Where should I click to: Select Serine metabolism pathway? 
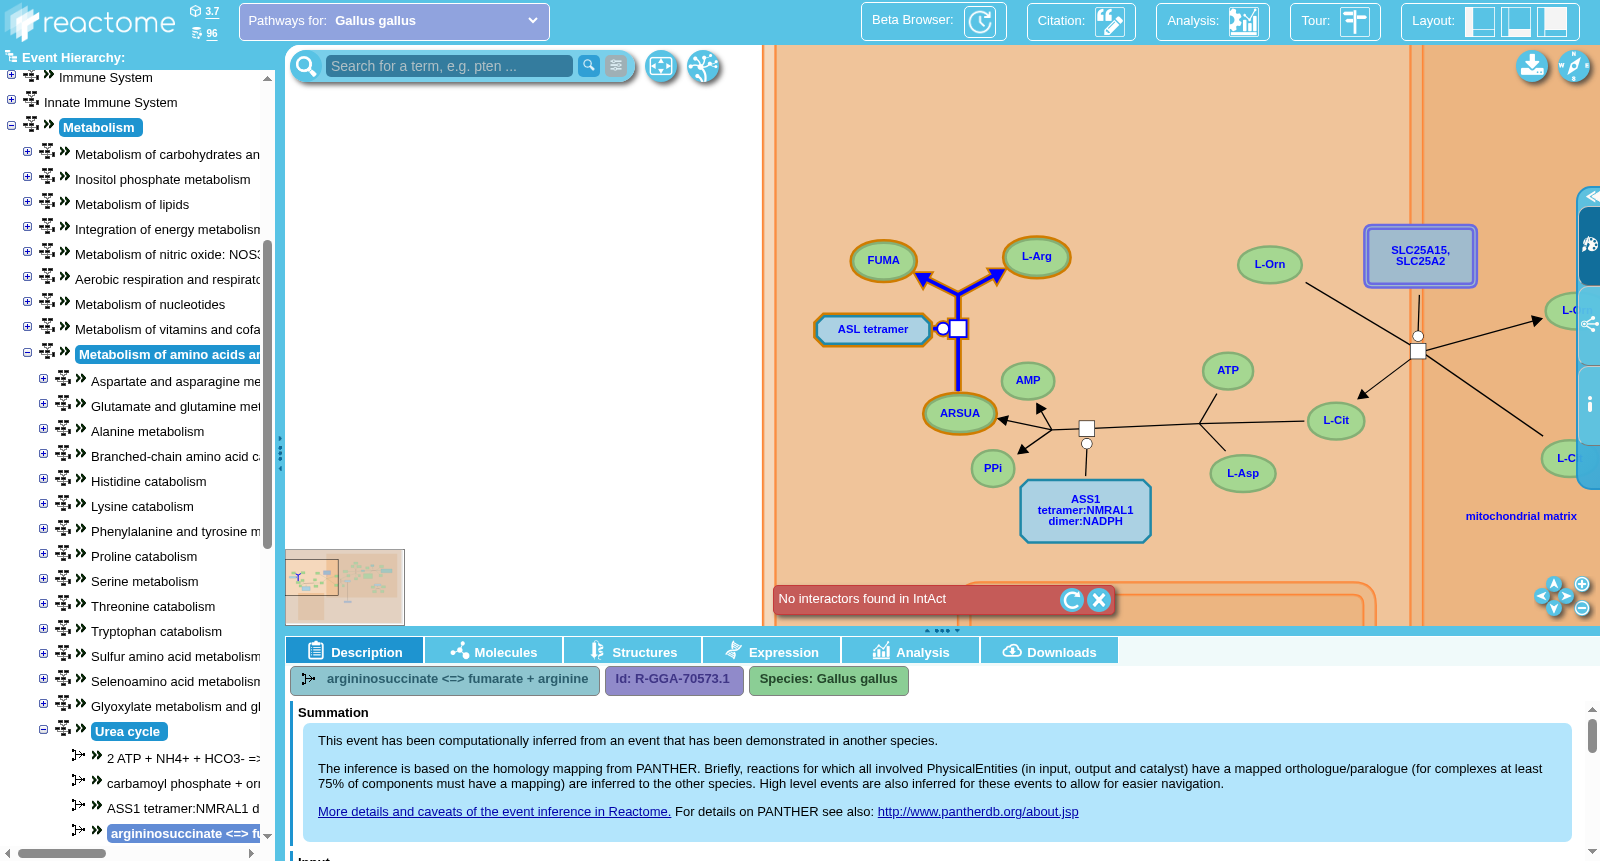[x=145, y=582]
